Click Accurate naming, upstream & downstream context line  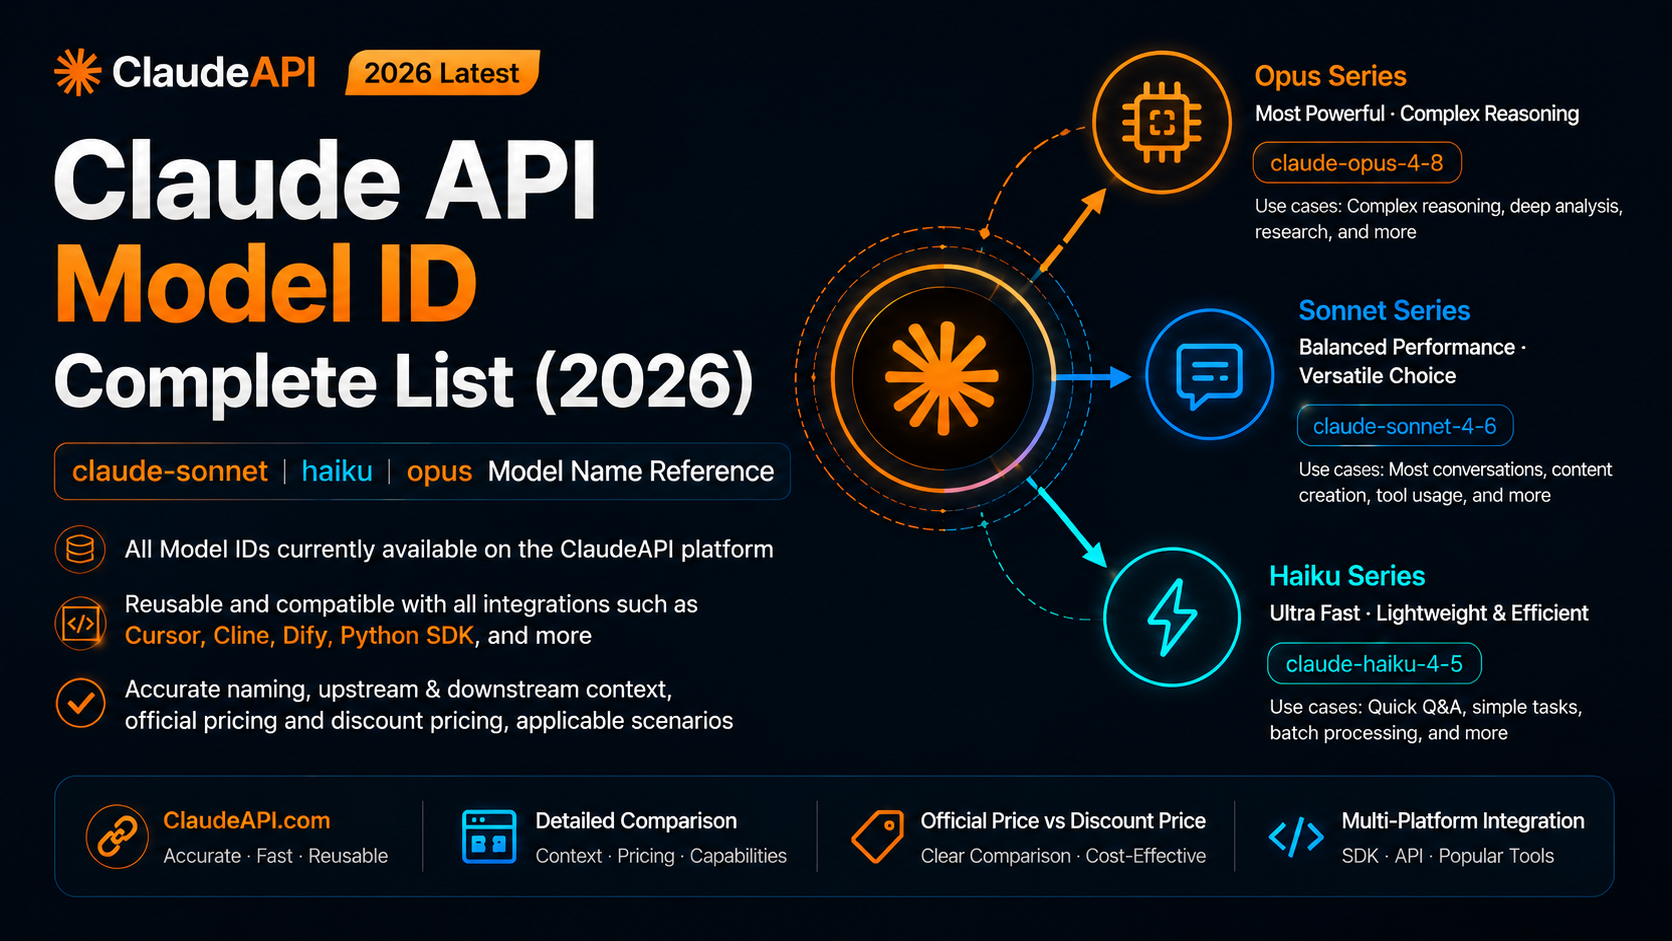[x=398, y=689]
